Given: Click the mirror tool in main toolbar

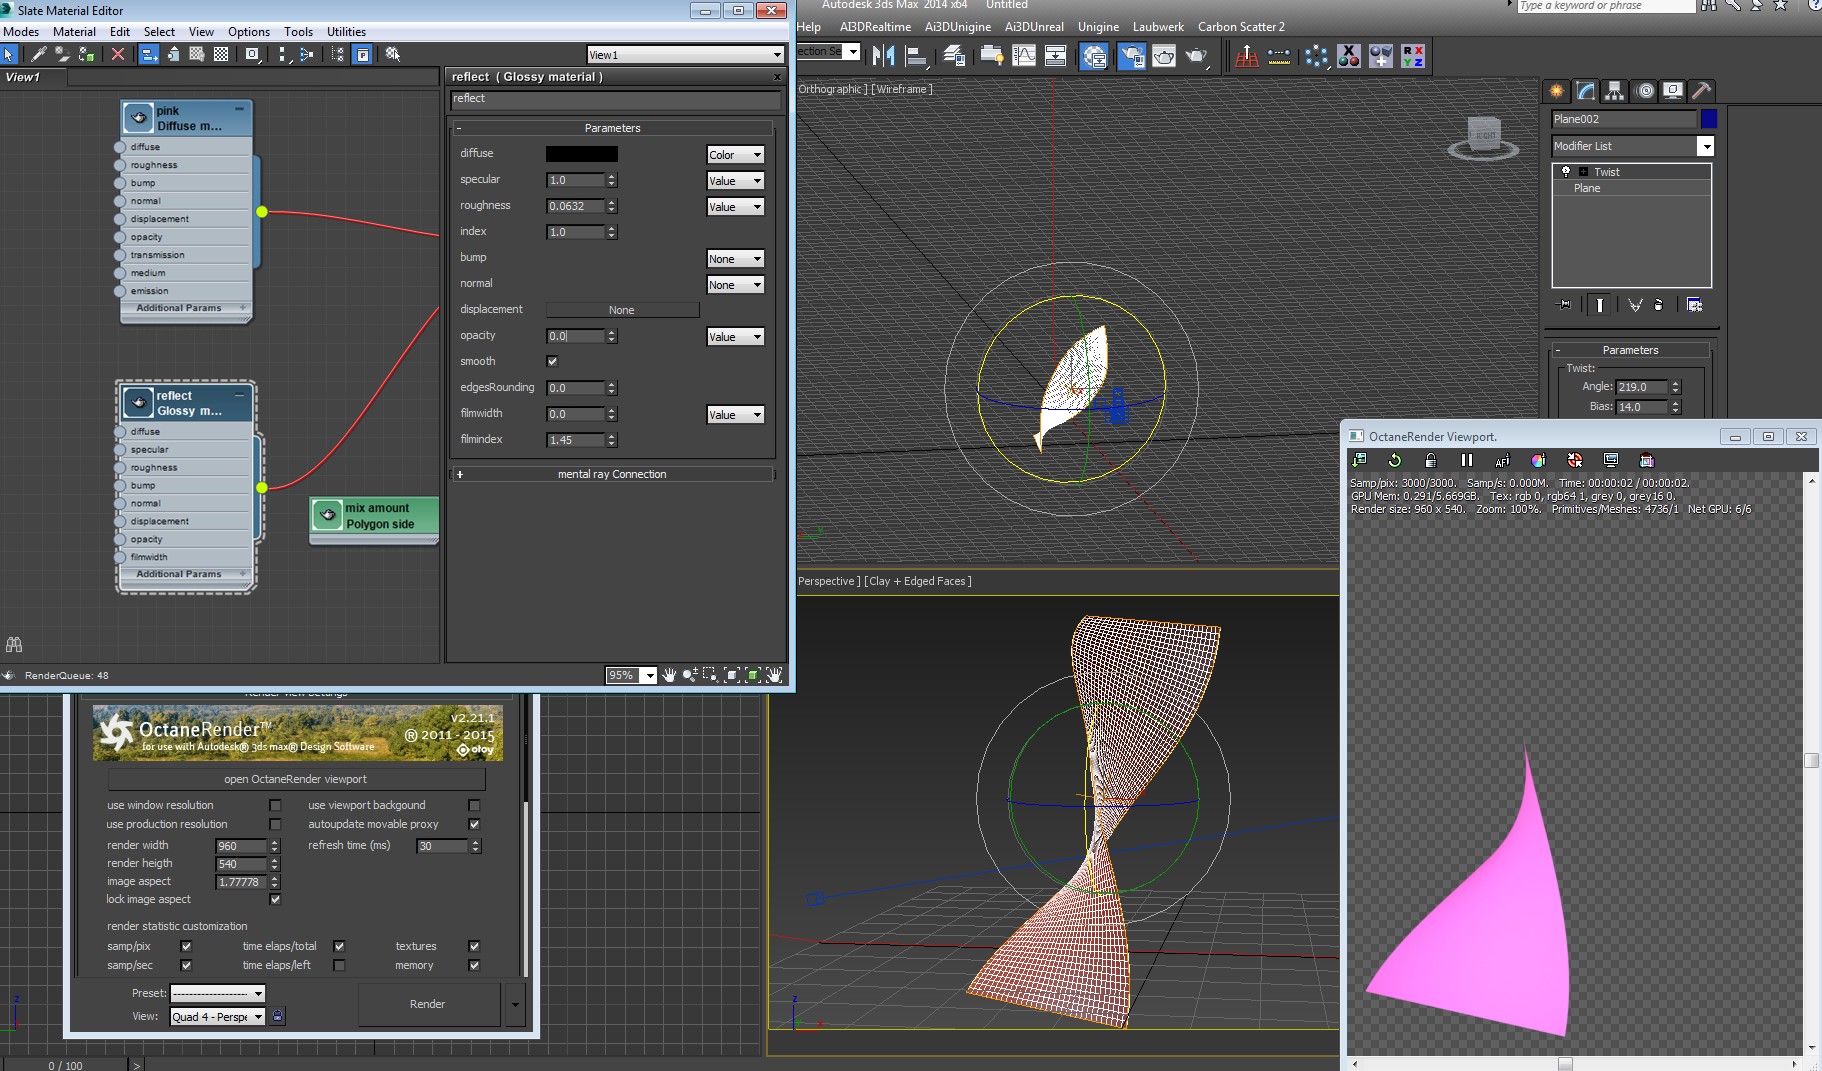Looking at the screenshot, I should [x=884, y=56].
